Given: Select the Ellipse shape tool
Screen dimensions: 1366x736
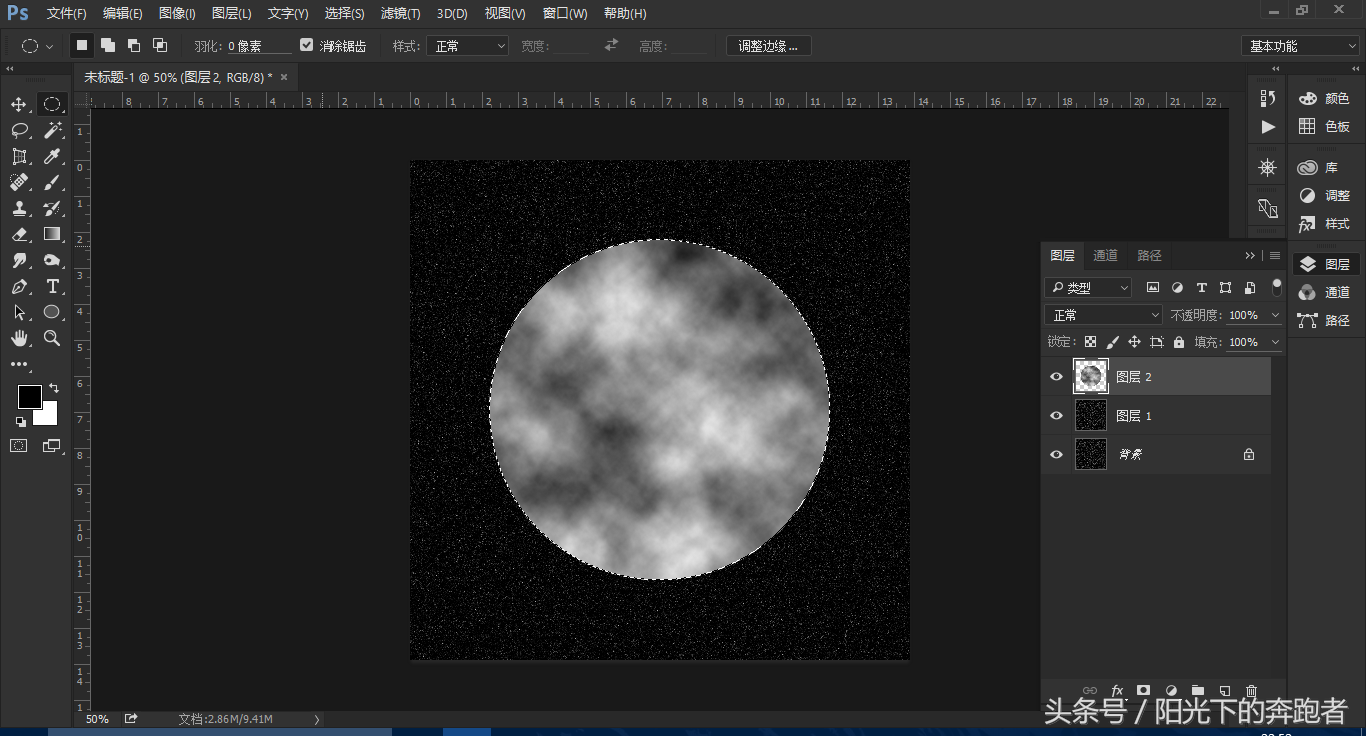Looking at the screenshot, I should click(52, 313).
